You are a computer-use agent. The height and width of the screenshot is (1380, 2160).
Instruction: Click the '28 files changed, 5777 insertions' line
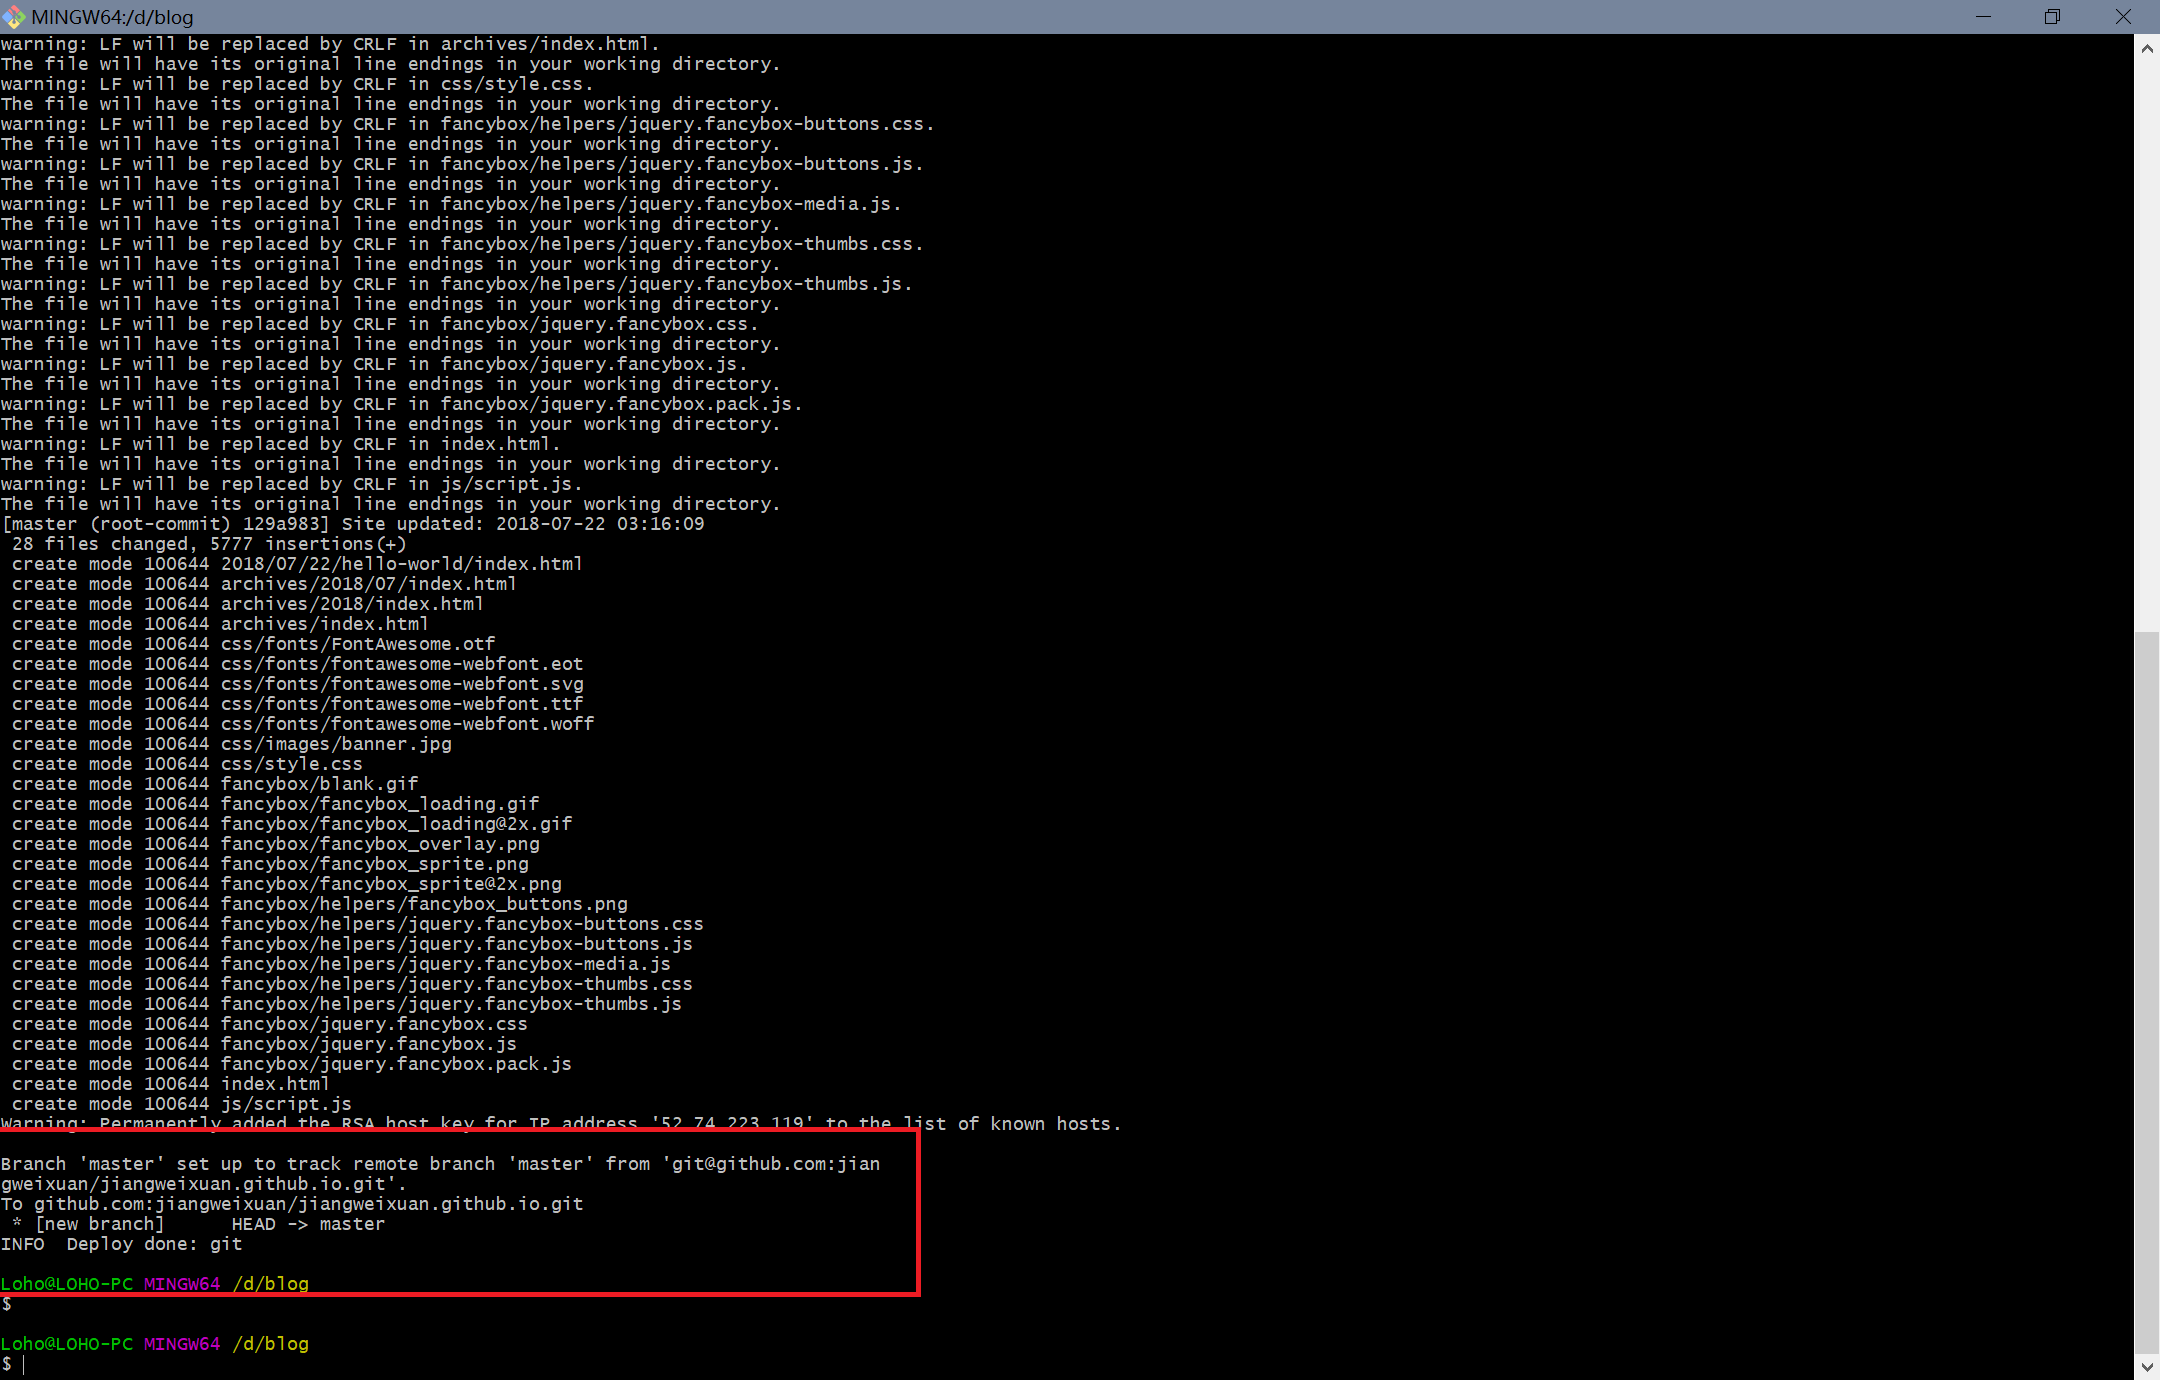208,544
